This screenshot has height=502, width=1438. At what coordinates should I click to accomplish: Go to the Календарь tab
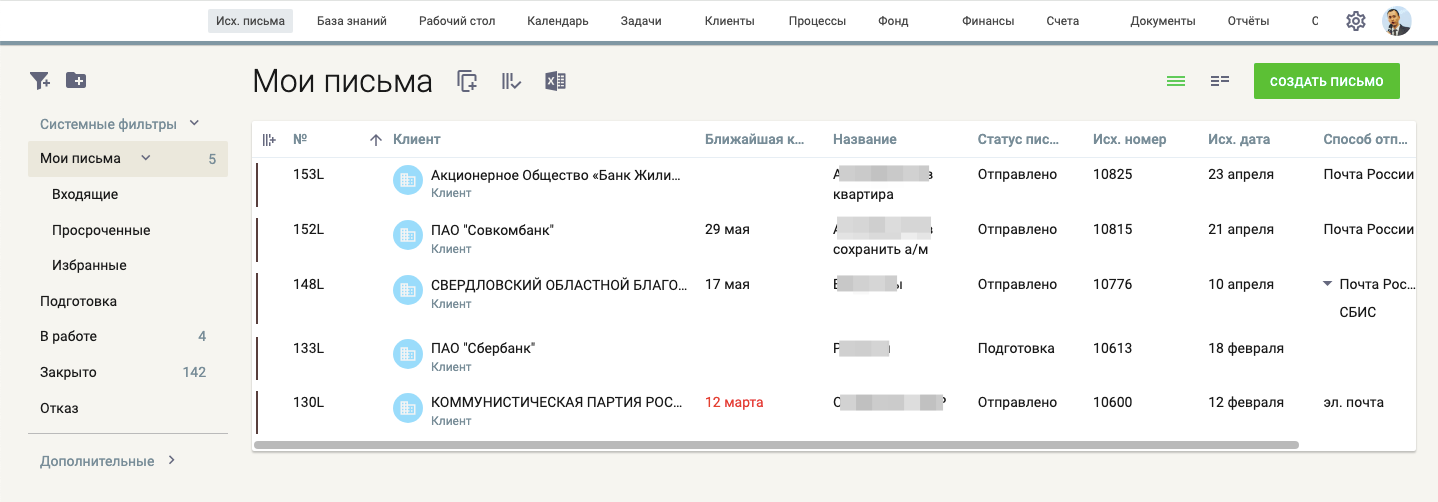point(558,21)
